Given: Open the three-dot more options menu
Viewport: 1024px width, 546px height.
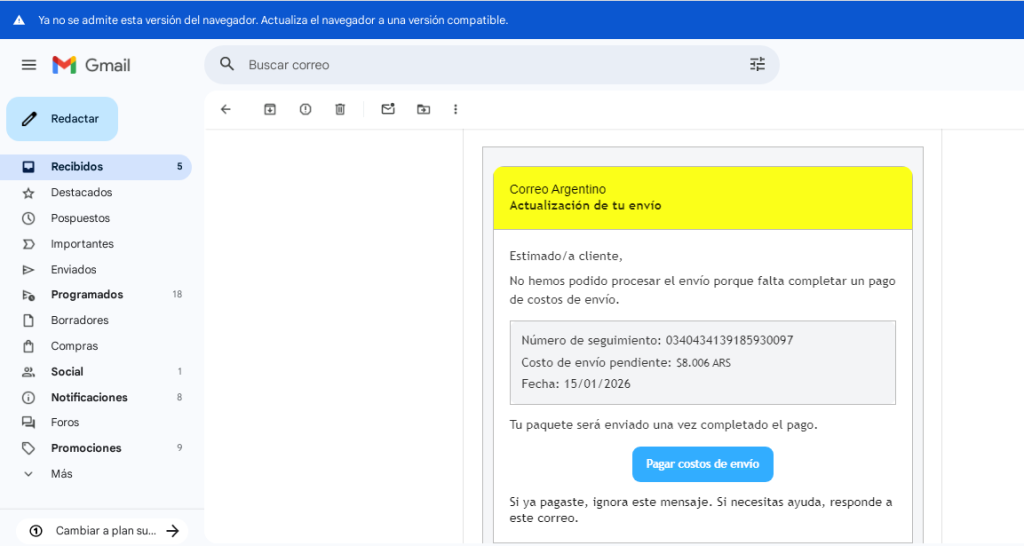Looking at the screenshot, I should click(456, 109).
